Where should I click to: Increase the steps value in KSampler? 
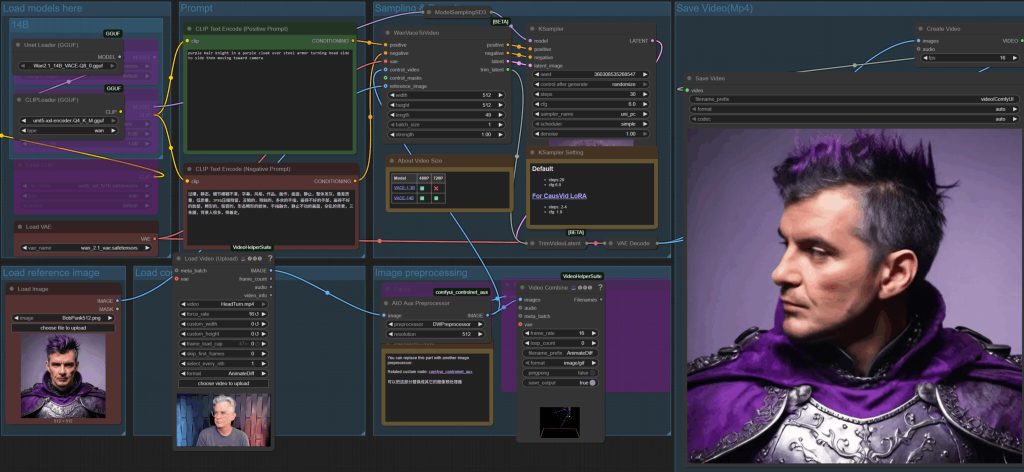coord(646,94)
